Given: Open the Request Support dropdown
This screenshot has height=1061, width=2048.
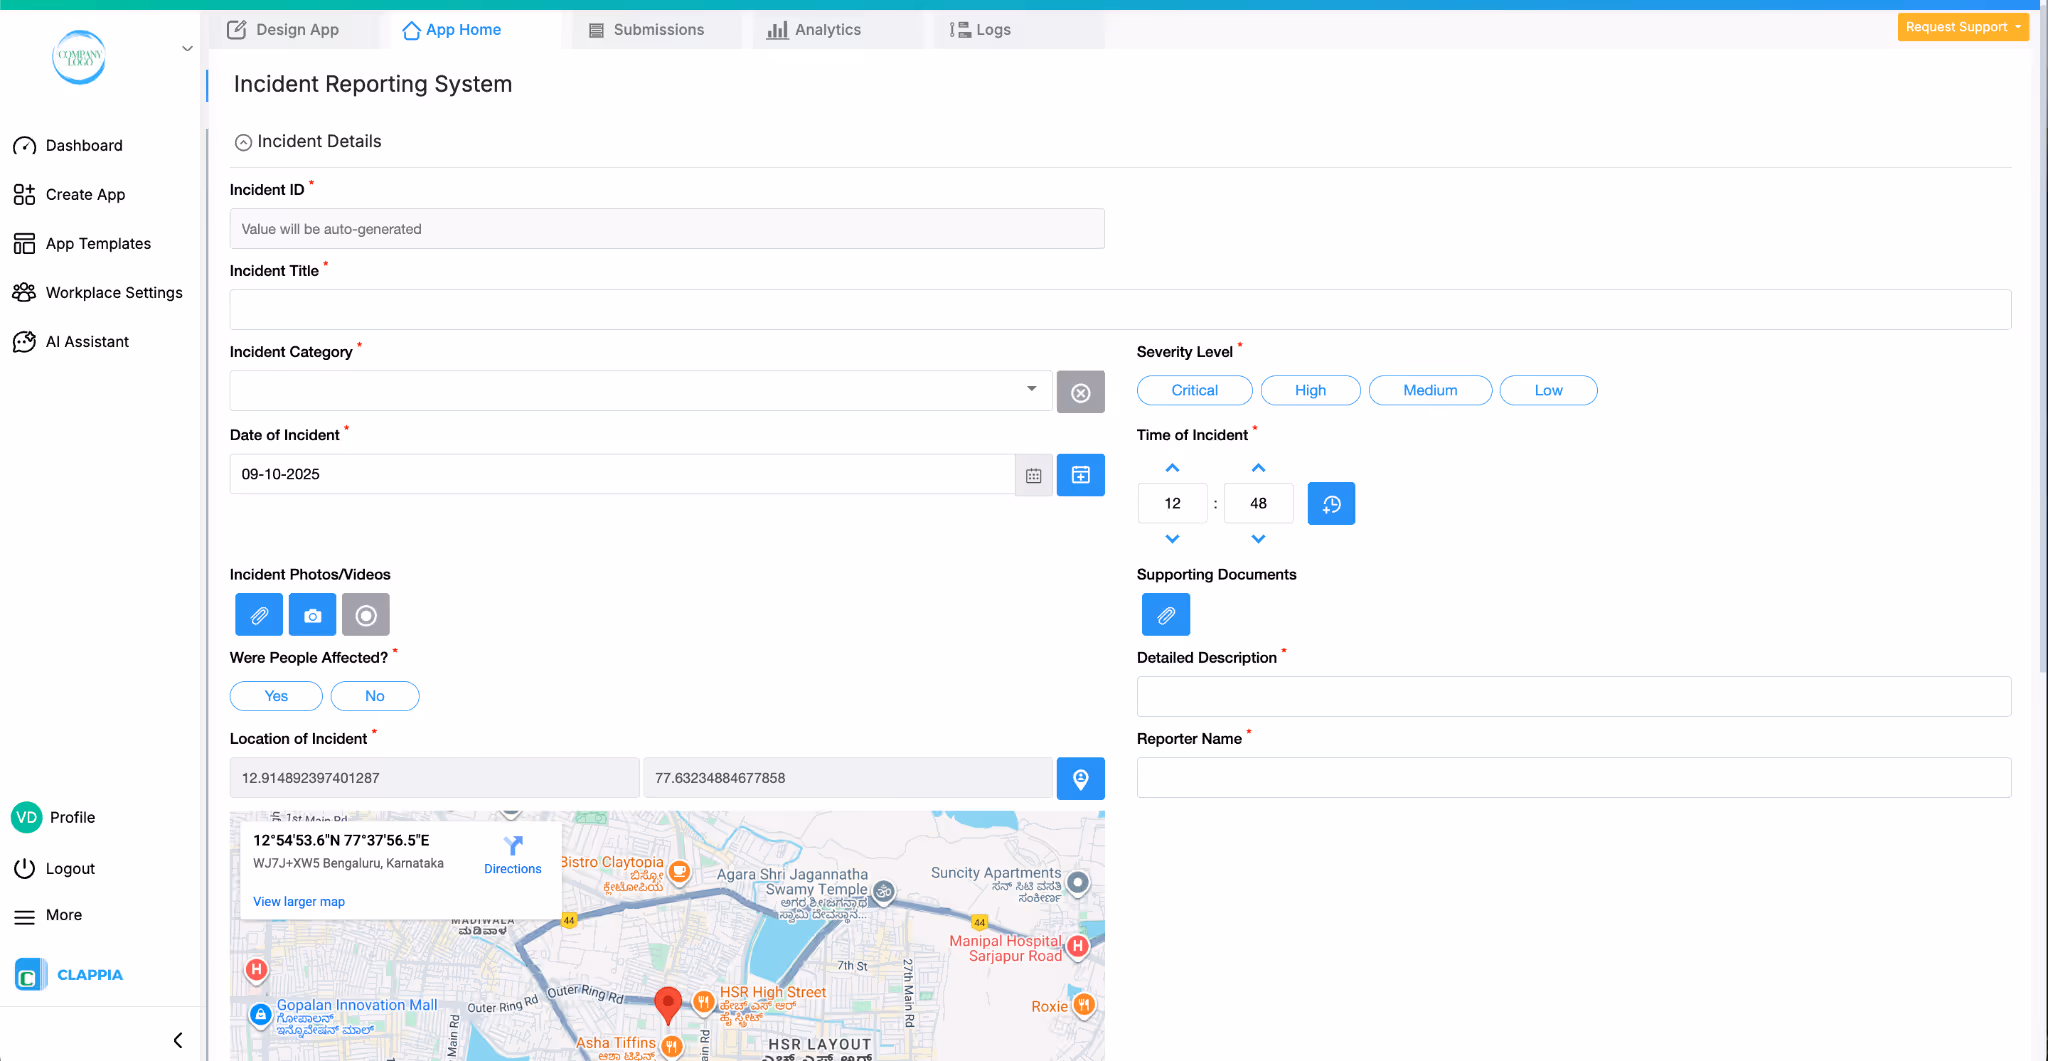Looking at the screenshot, I should (1962, 27).
